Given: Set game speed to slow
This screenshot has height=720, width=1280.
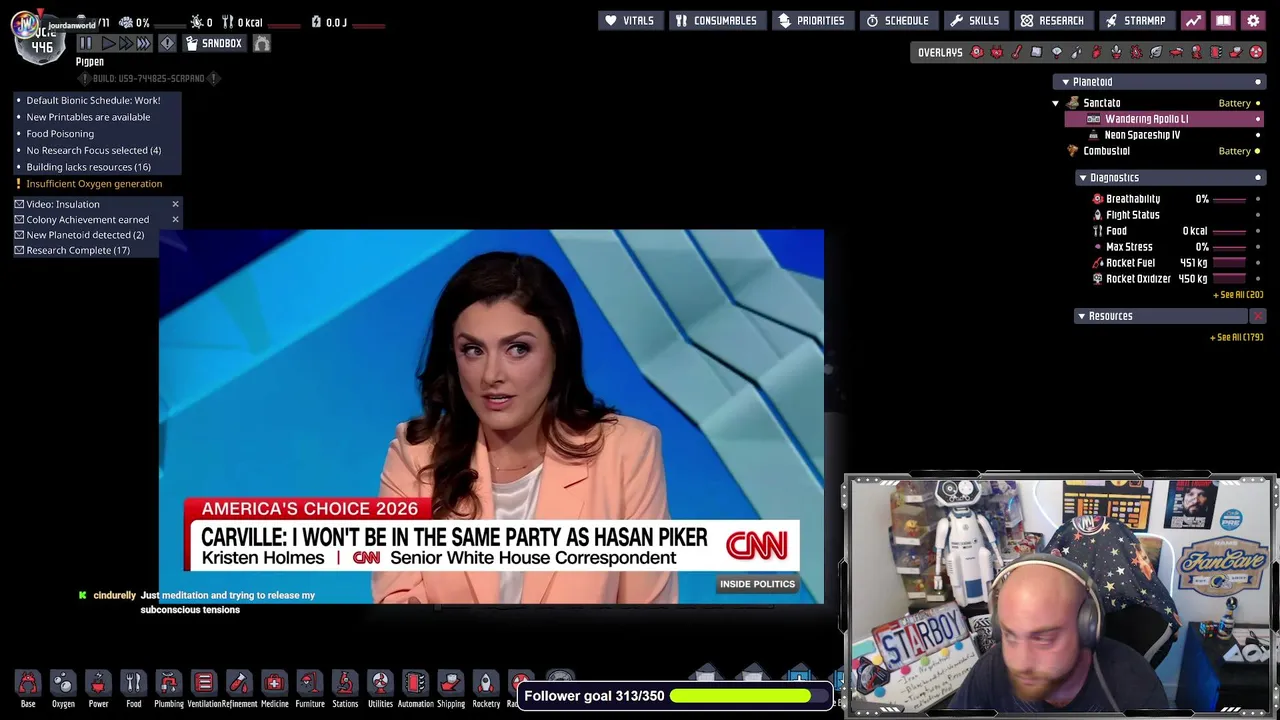Looking at the screenshot, I should (108, 43).
